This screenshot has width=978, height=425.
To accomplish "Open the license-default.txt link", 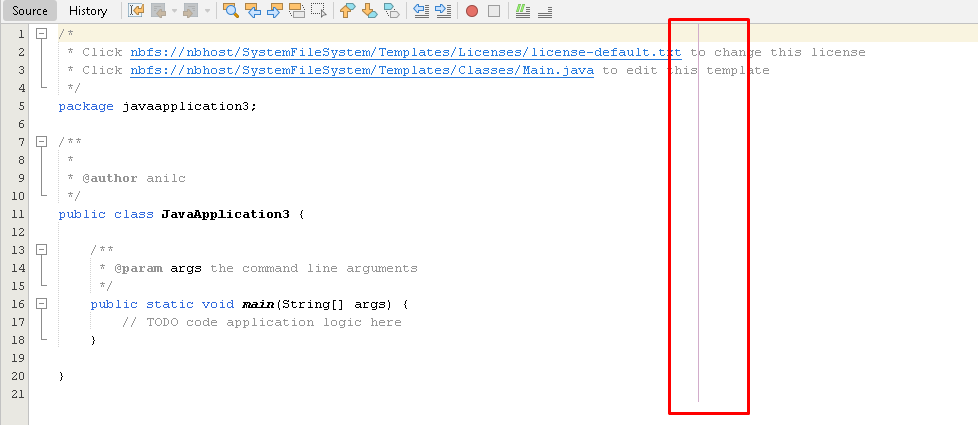I will pos(406,52).
